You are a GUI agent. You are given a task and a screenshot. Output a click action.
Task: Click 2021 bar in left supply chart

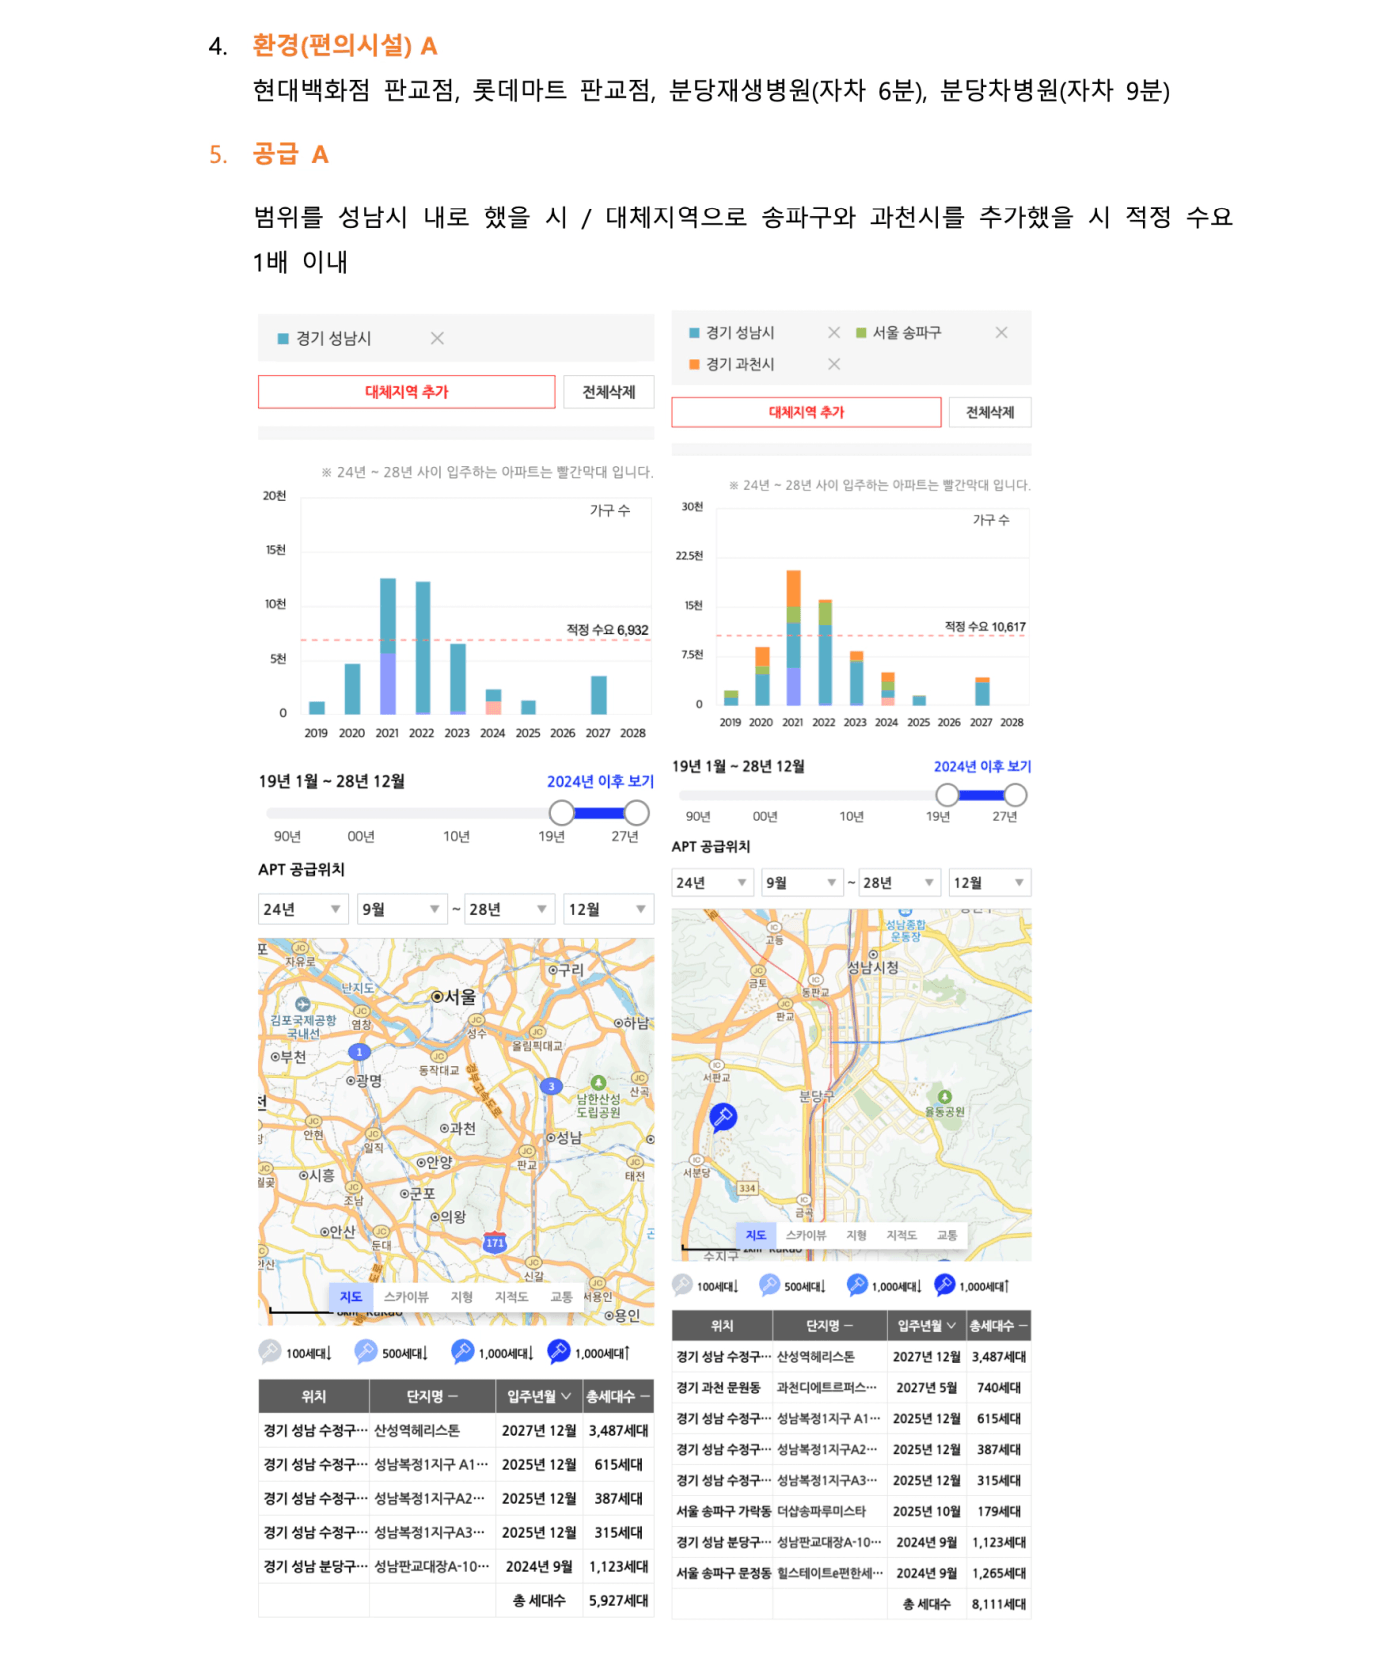click(x=388, y=646)
